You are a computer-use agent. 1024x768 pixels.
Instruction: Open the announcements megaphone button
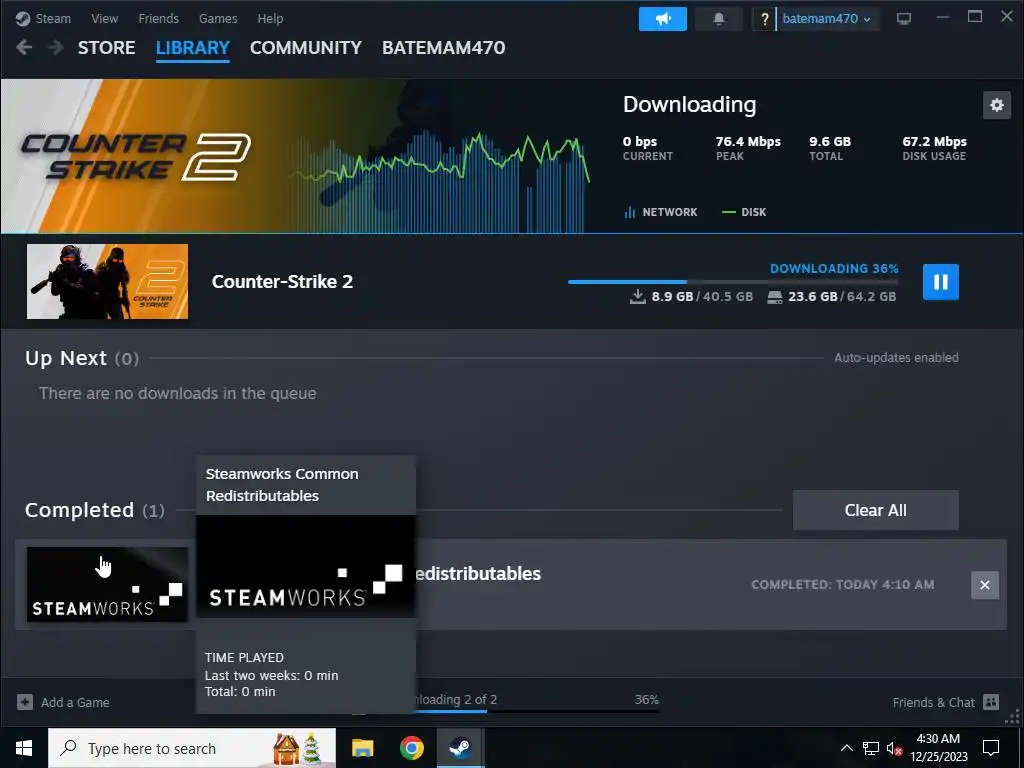pyautogui.click(x=662, y=19)
